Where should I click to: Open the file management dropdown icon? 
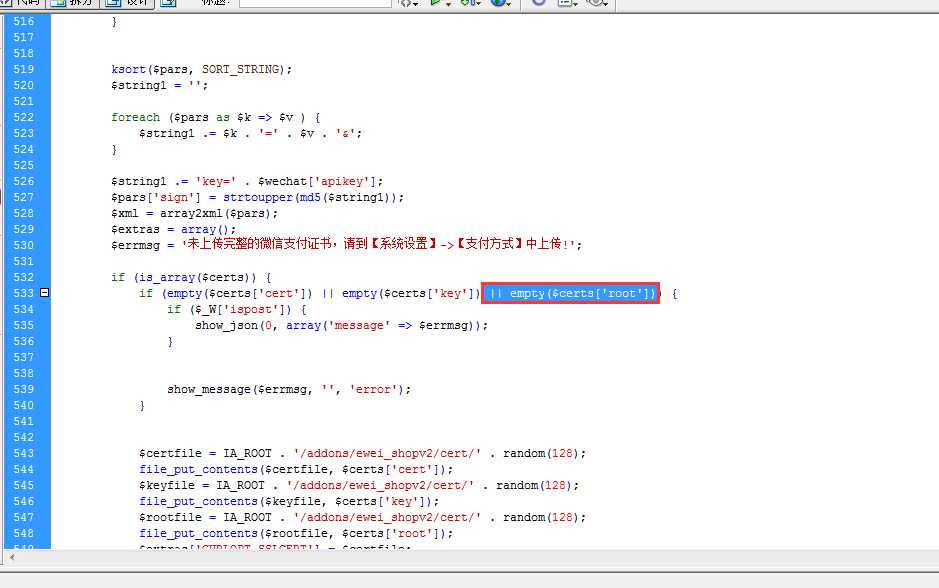470,3
